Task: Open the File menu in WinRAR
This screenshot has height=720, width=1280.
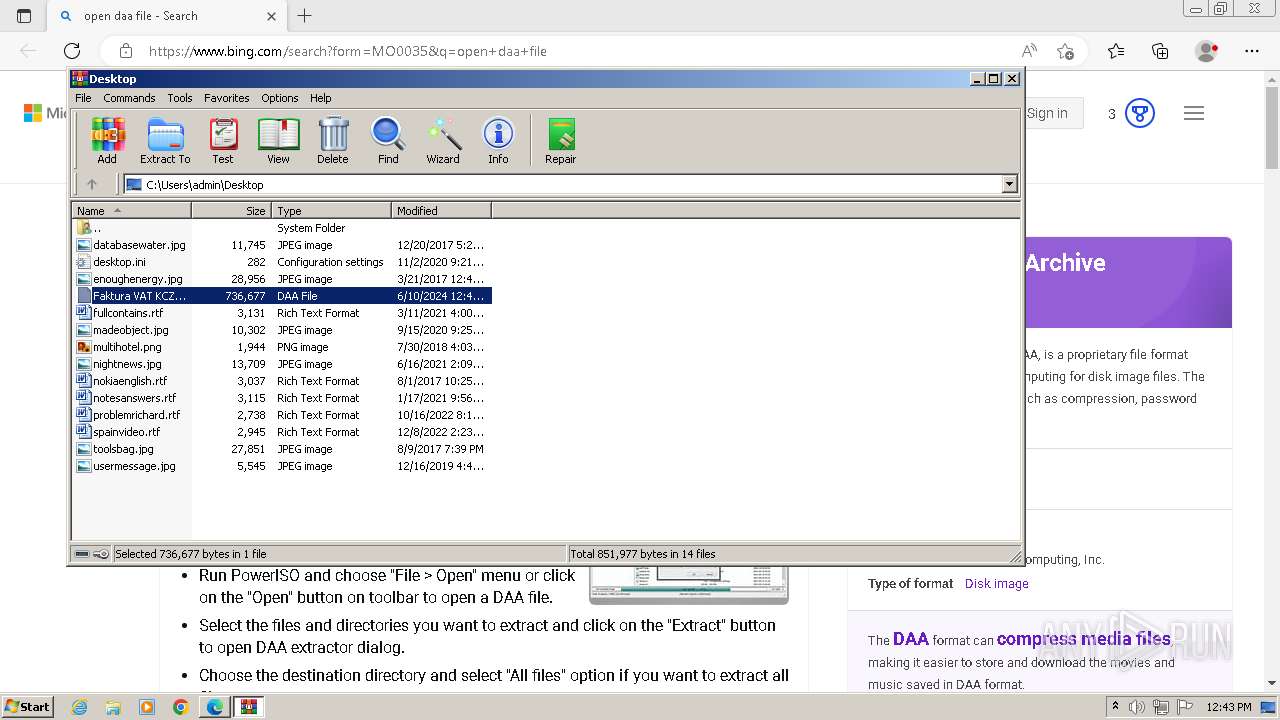Action: coord(83,98)
